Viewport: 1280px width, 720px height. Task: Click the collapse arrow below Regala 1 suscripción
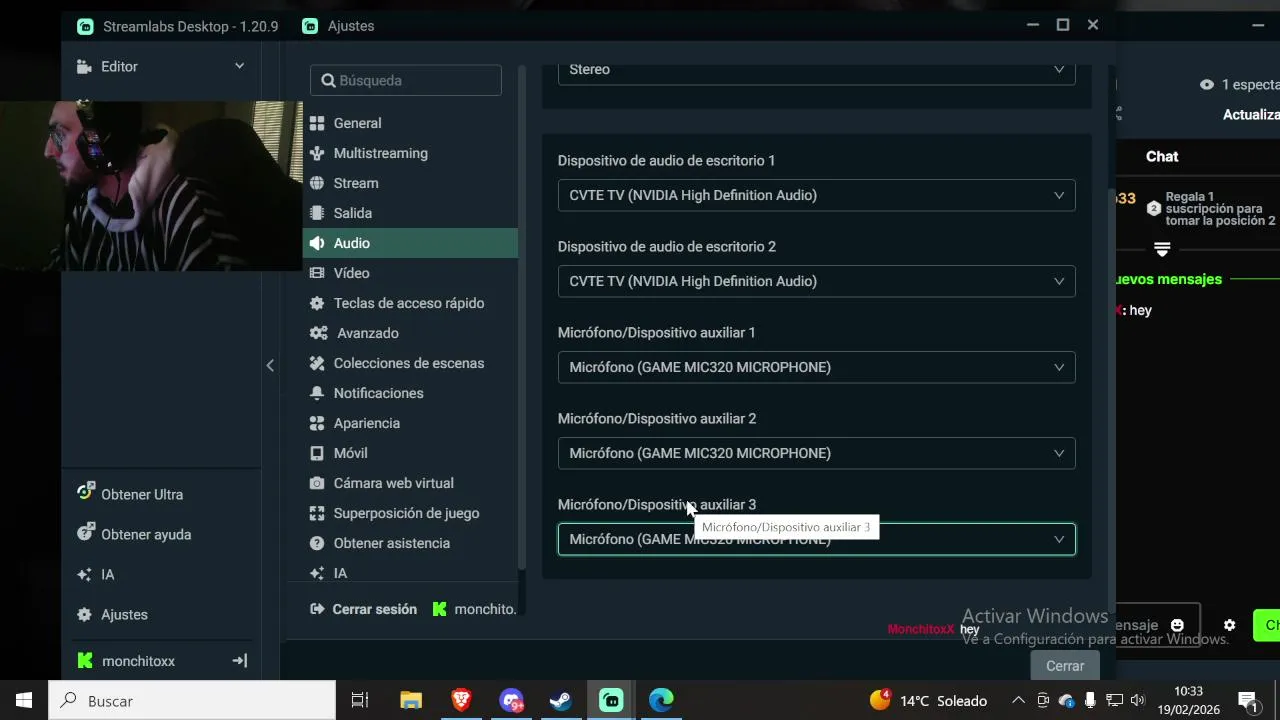[1162, 249]
